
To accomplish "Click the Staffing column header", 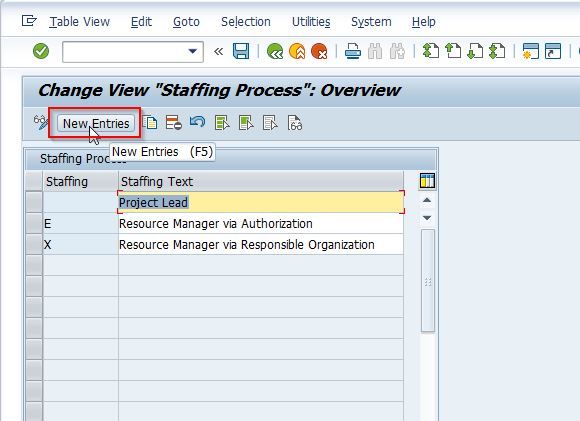I will tap(80, 181).
